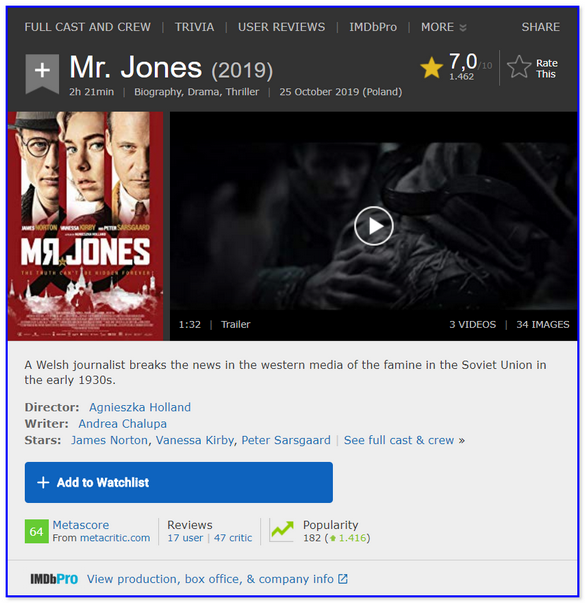Click the Rate This empty star
The image size is (585, 603).
tap(519, 67)
